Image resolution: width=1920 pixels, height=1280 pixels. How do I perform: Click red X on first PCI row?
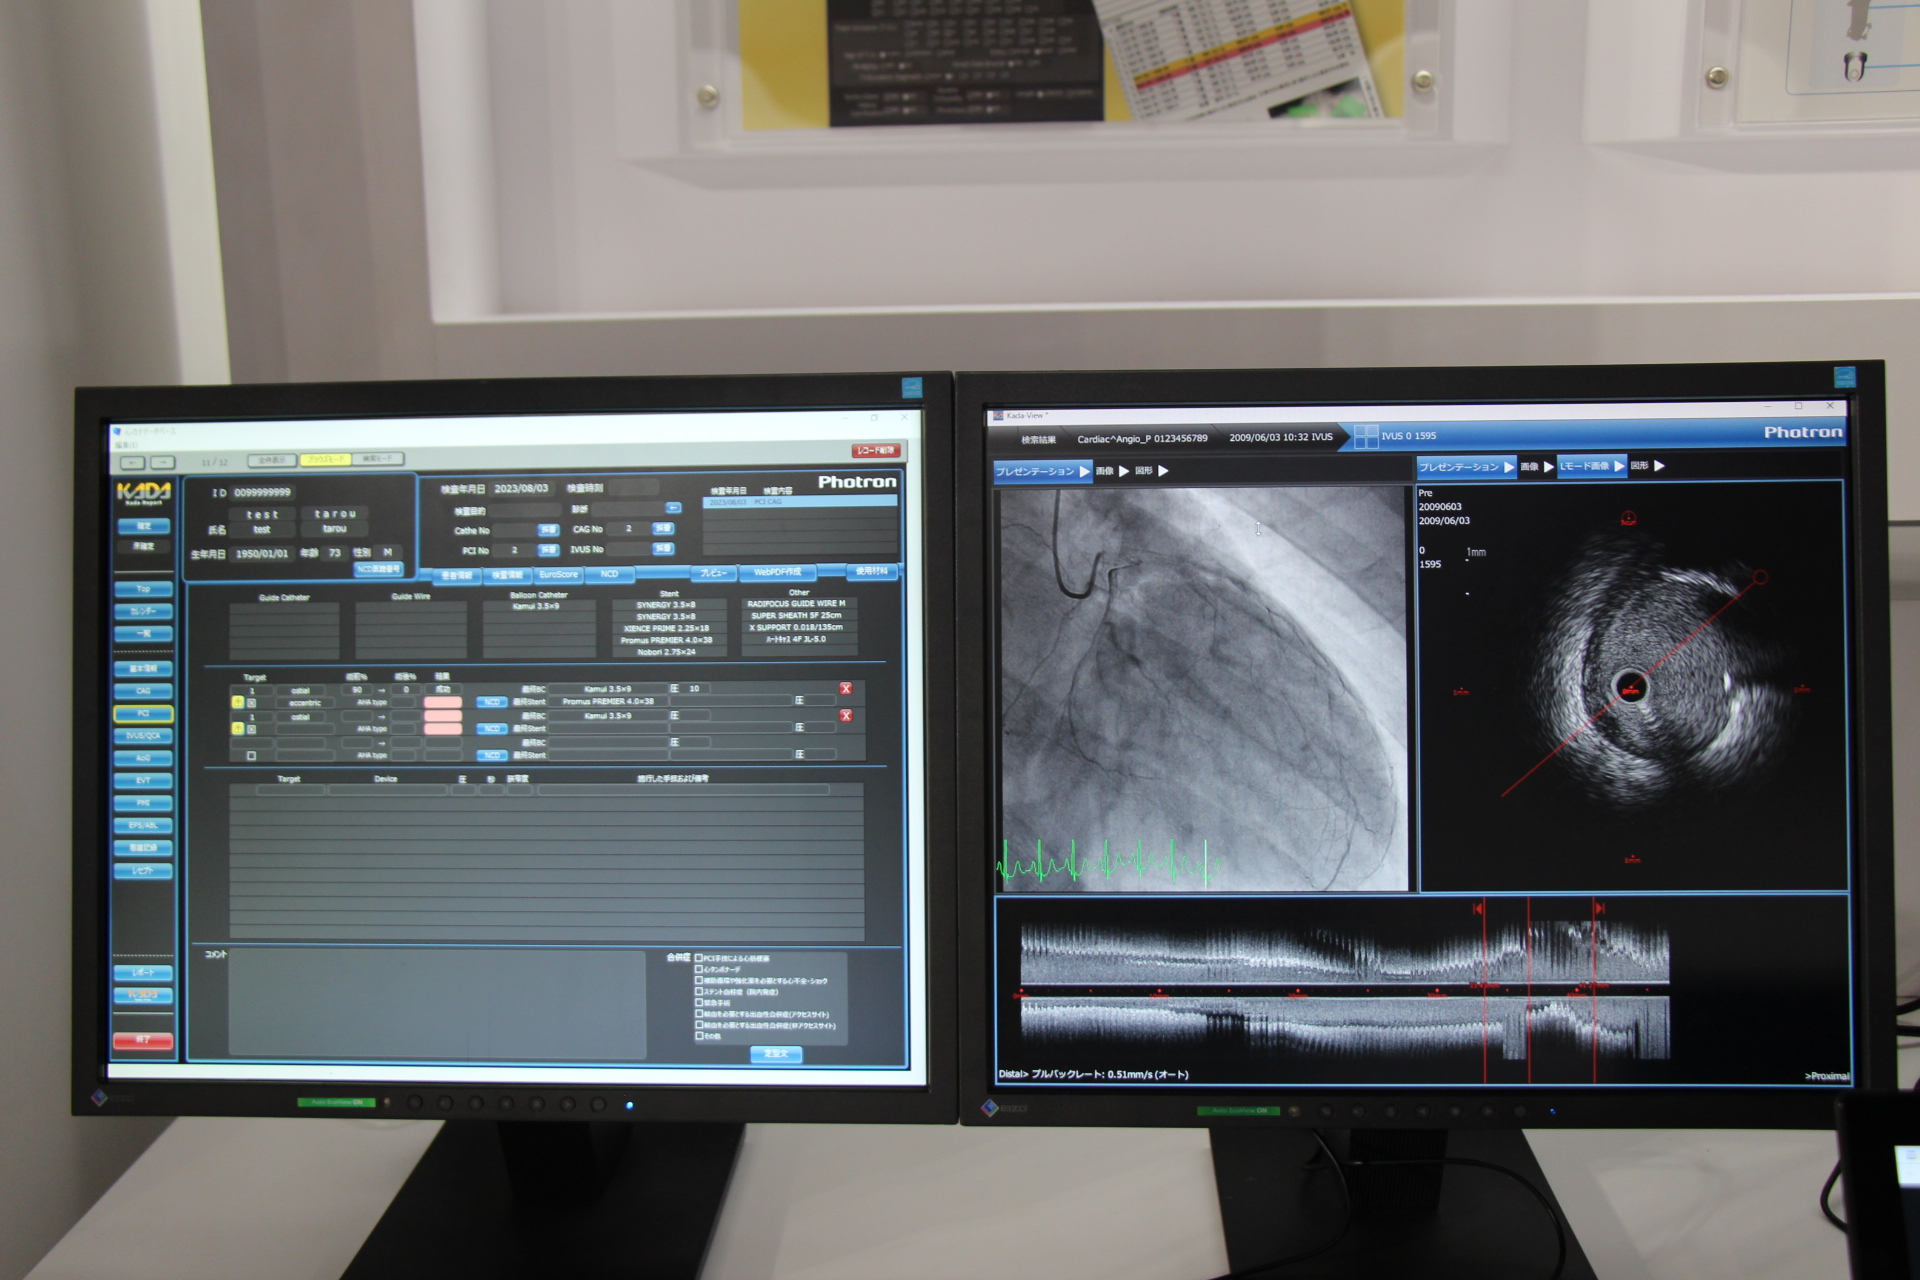(846, 689)
